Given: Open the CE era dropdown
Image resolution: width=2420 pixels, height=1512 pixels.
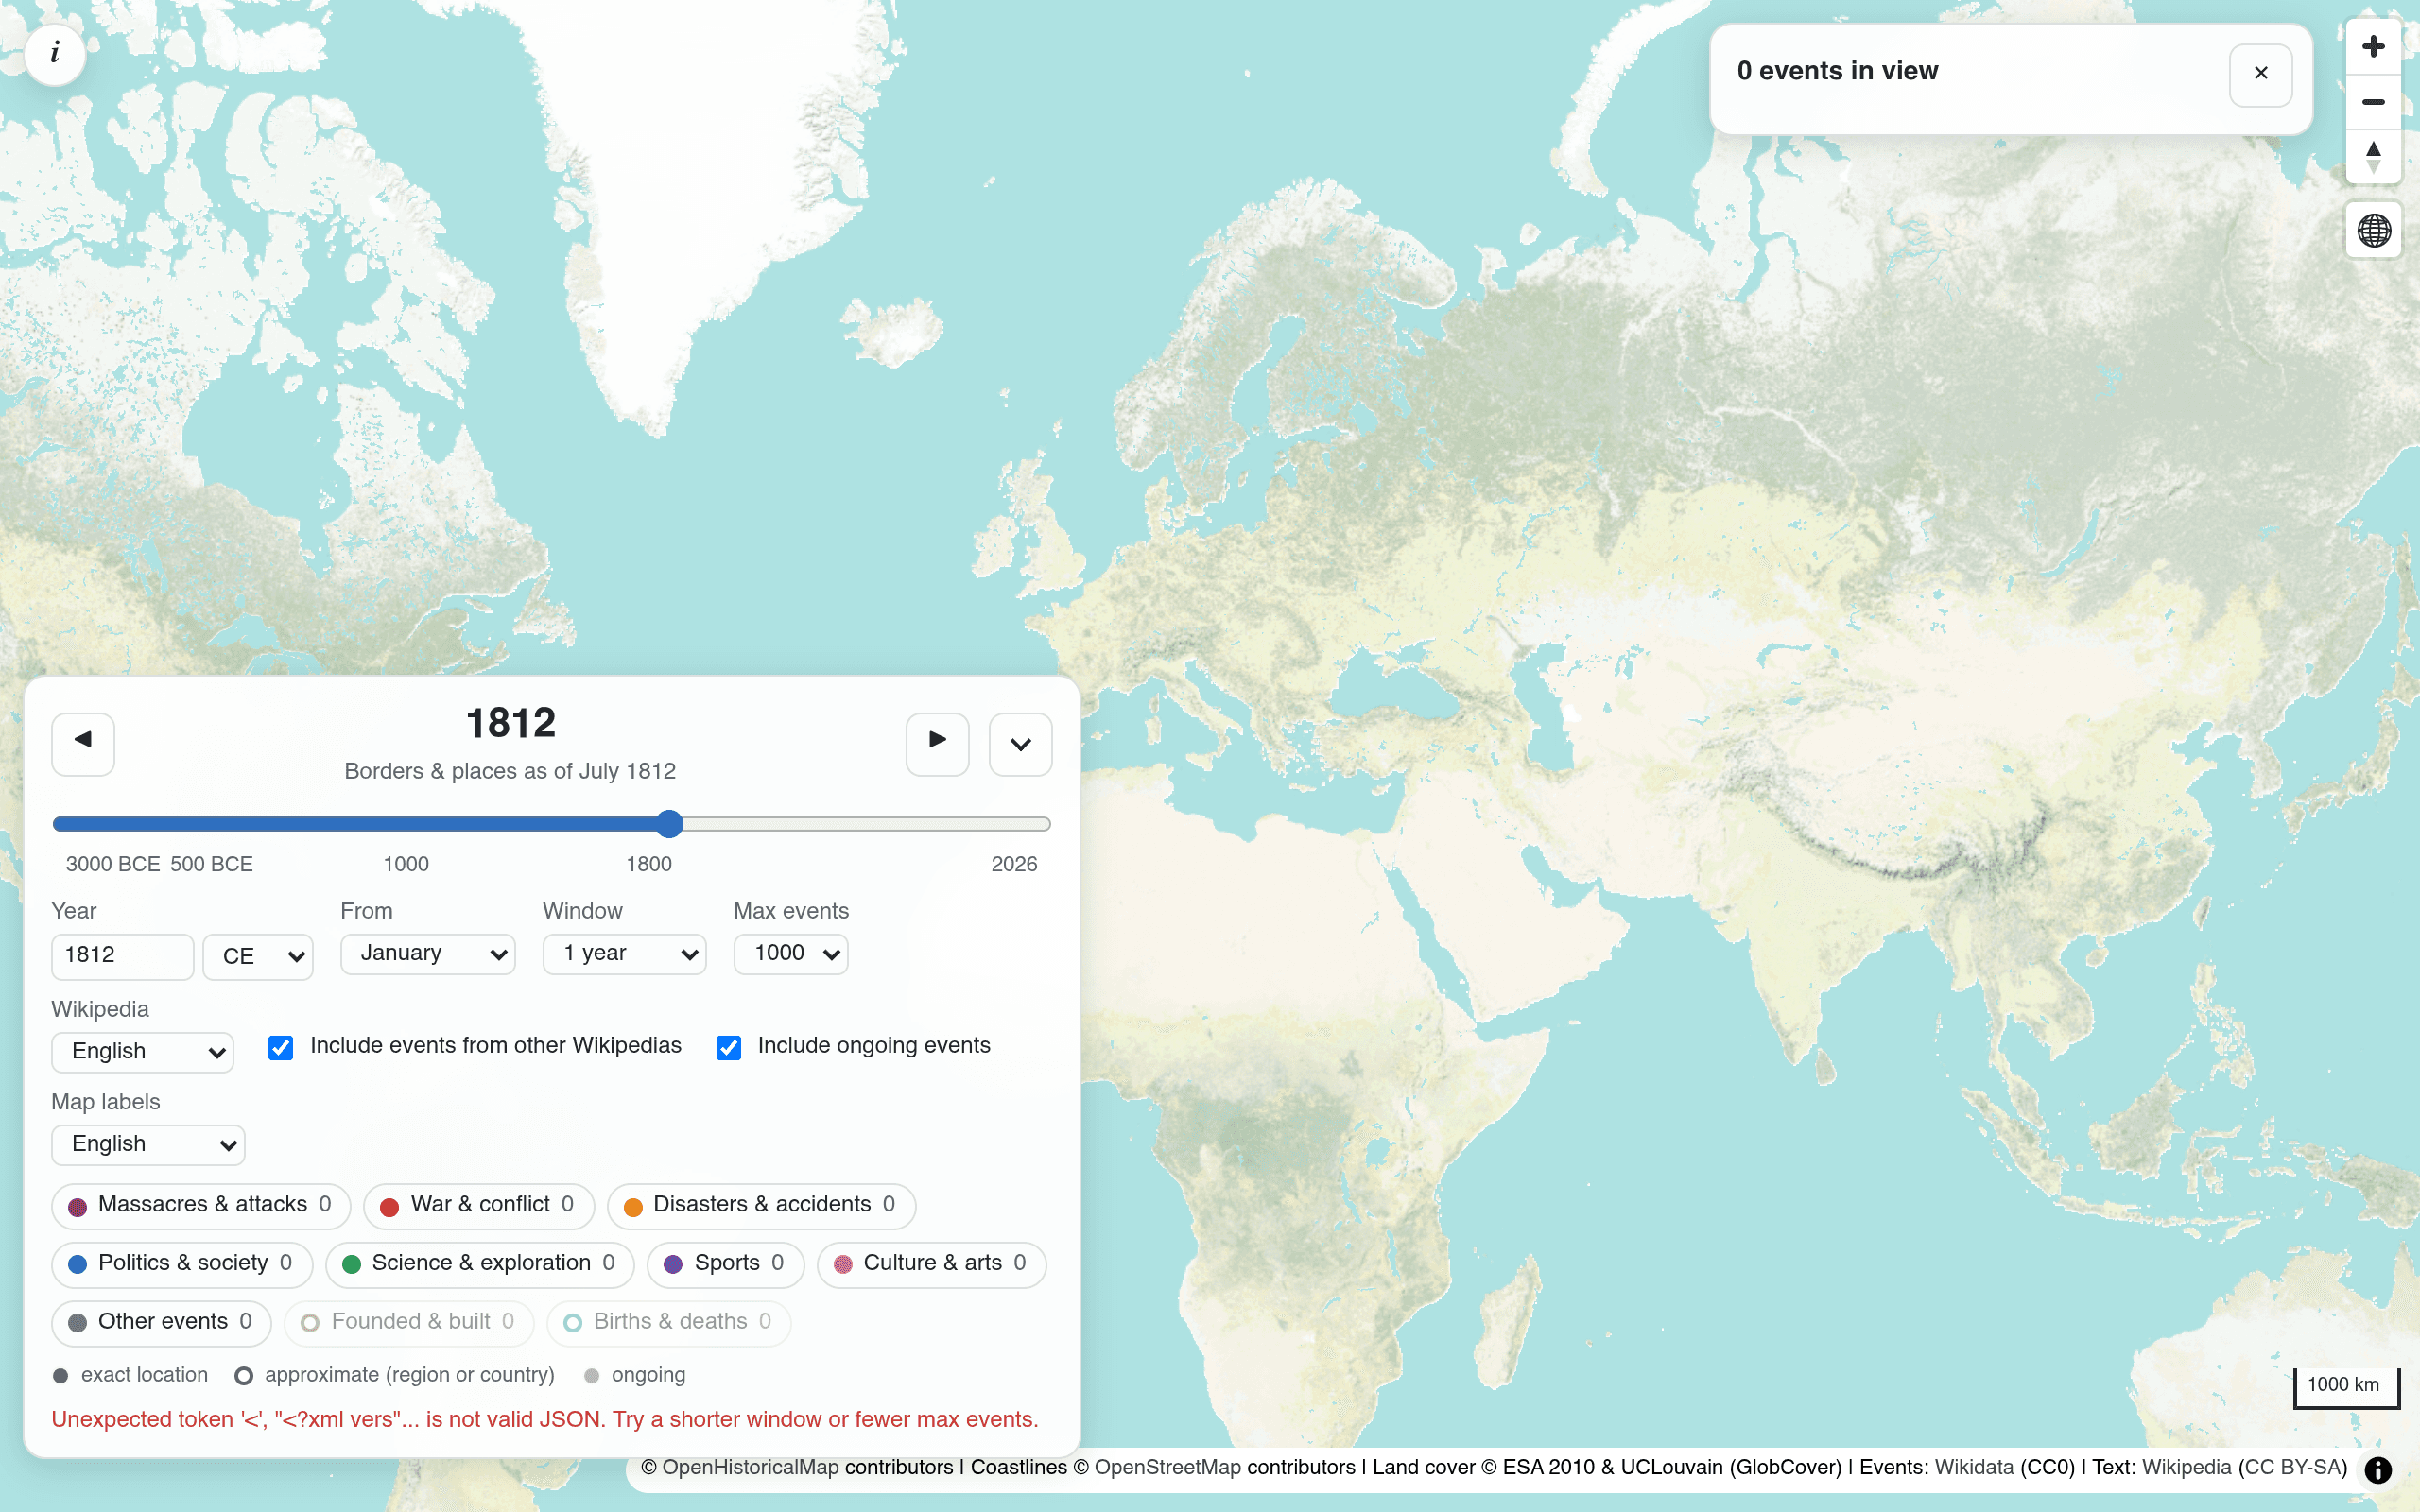Looking at the screenshot, I should (258, 956).
